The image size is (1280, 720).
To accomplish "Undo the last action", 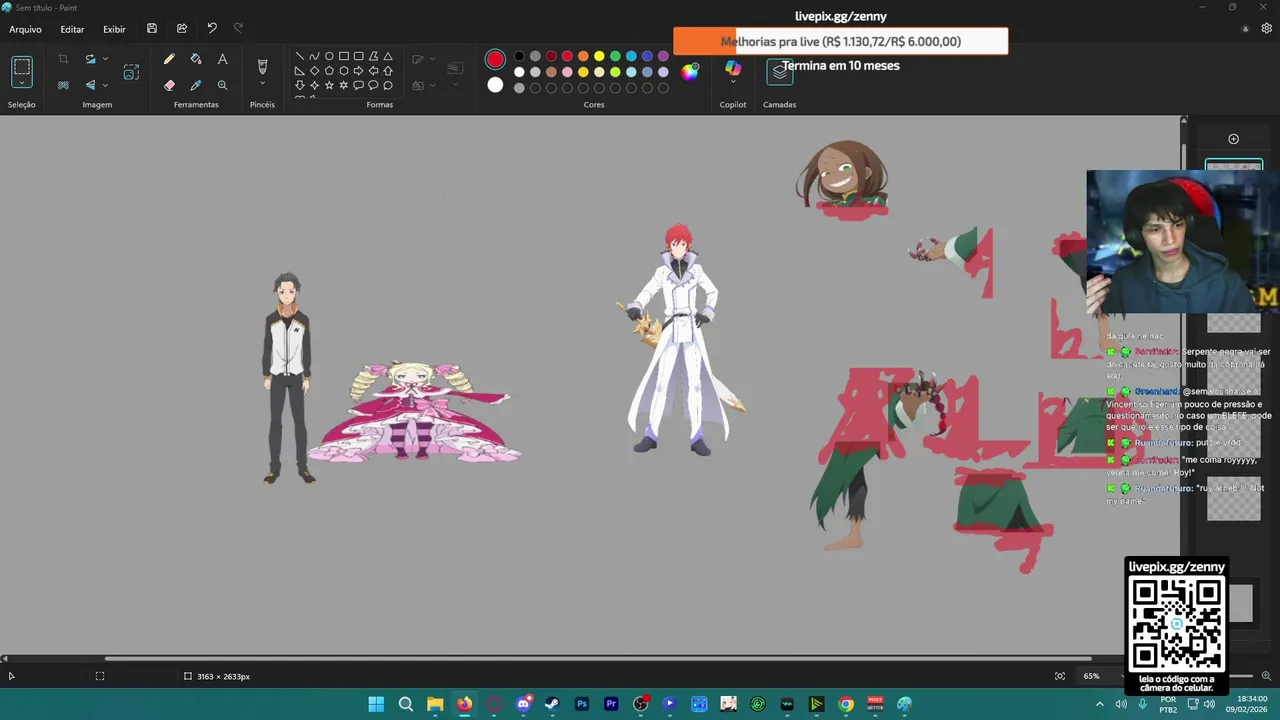I will [212, 29].
